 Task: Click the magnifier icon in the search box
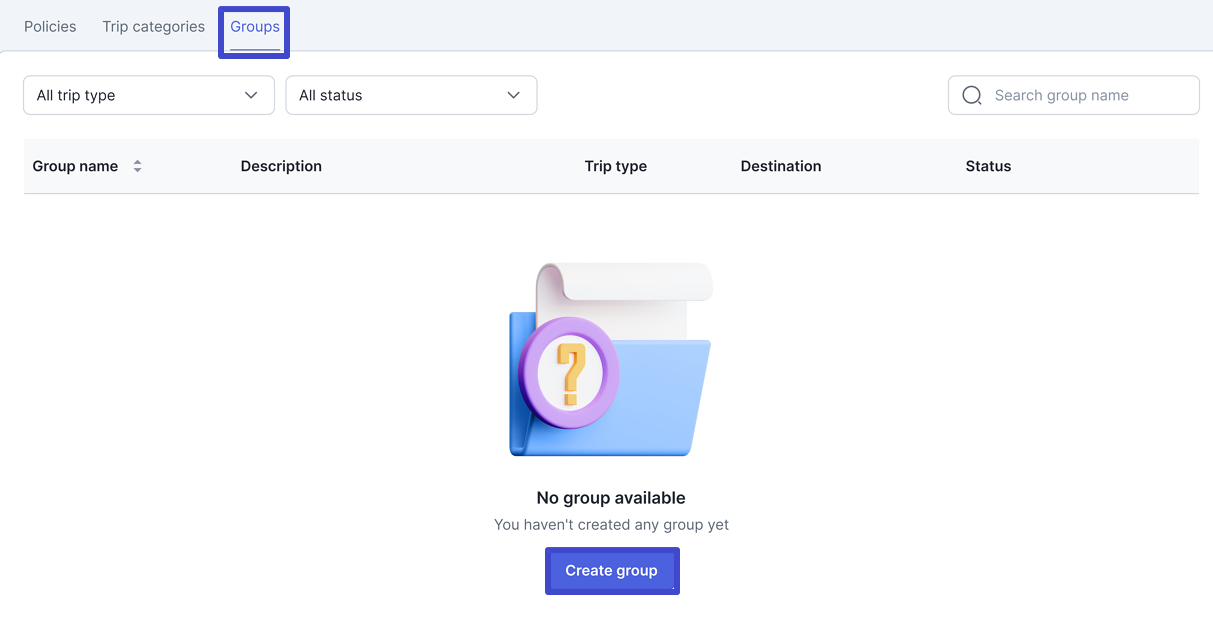point(971,96)
